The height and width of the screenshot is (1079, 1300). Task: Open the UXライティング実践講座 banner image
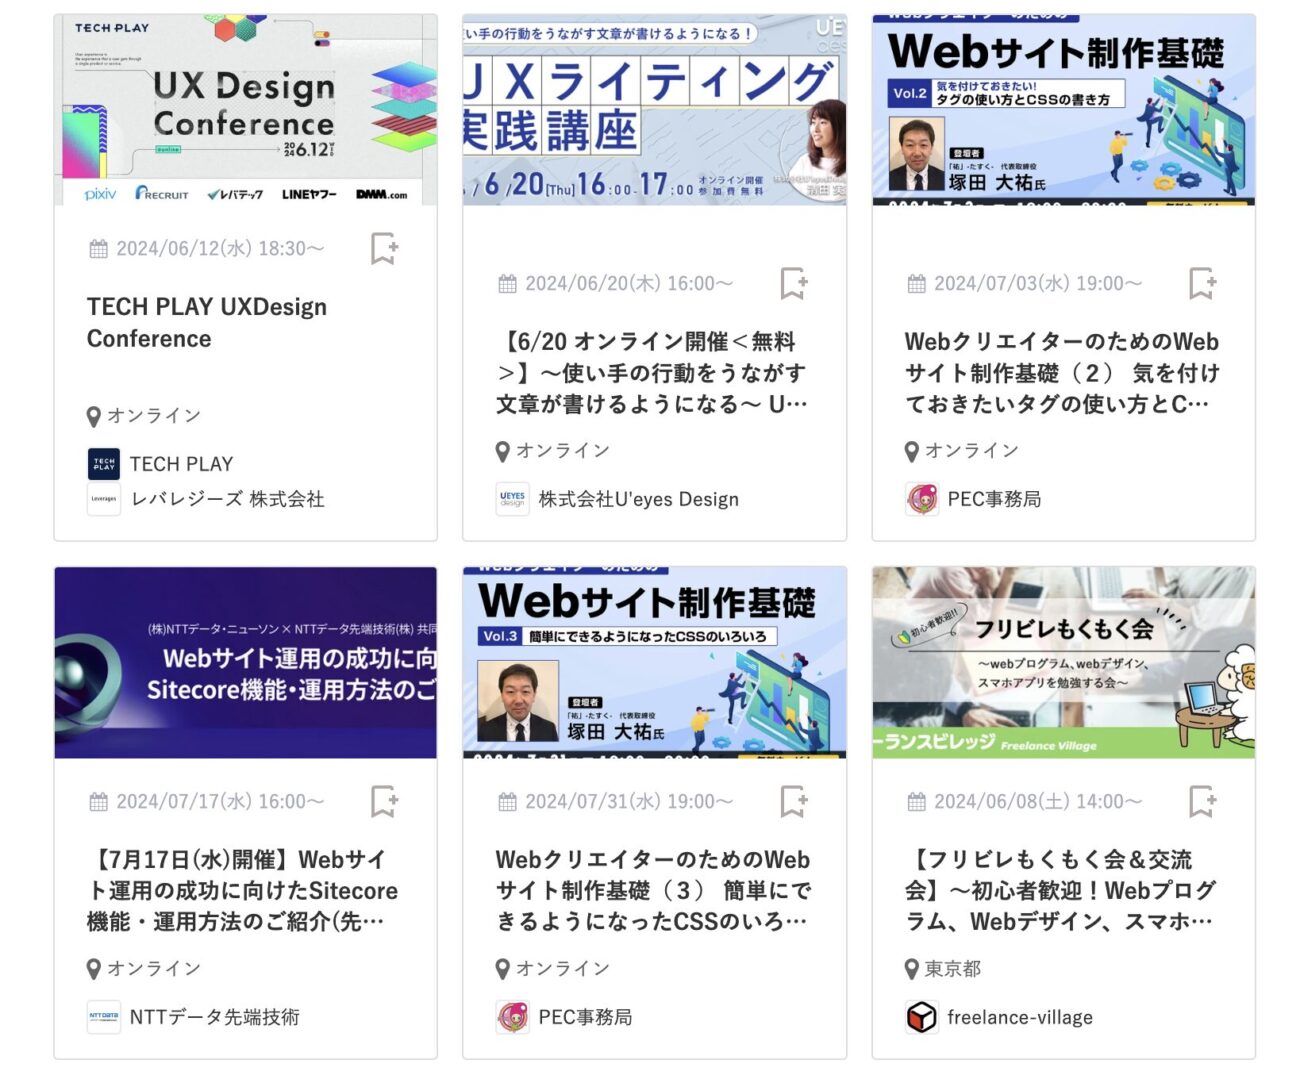[654, 110]
